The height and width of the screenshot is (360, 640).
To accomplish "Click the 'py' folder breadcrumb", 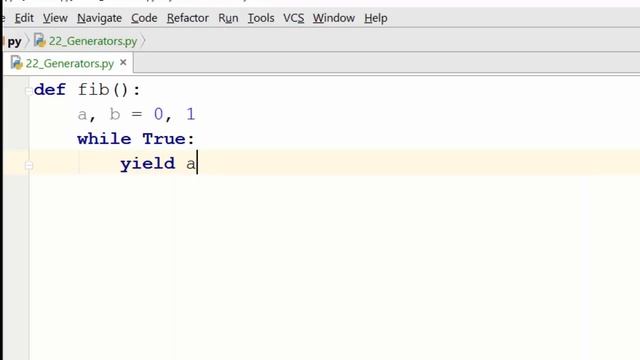I will 14,42.
